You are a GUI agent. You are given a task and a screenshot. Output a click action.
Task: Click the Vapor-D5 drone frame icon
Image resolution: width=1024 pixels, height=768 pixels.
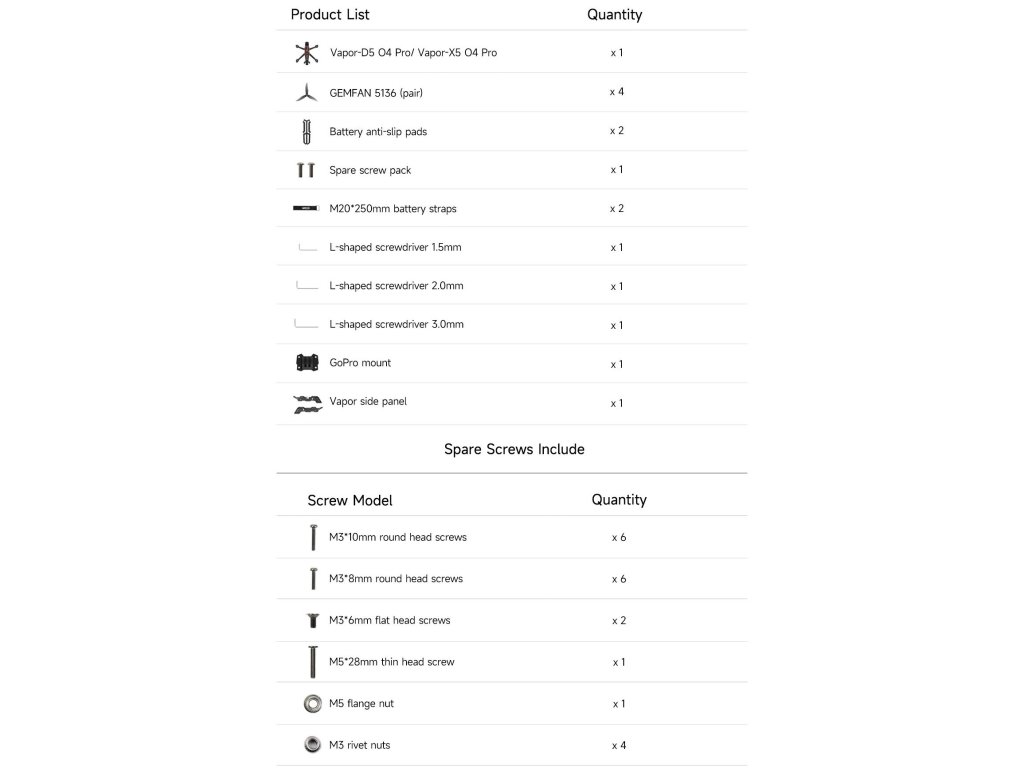pyautogui.click(x=306, y=53)
